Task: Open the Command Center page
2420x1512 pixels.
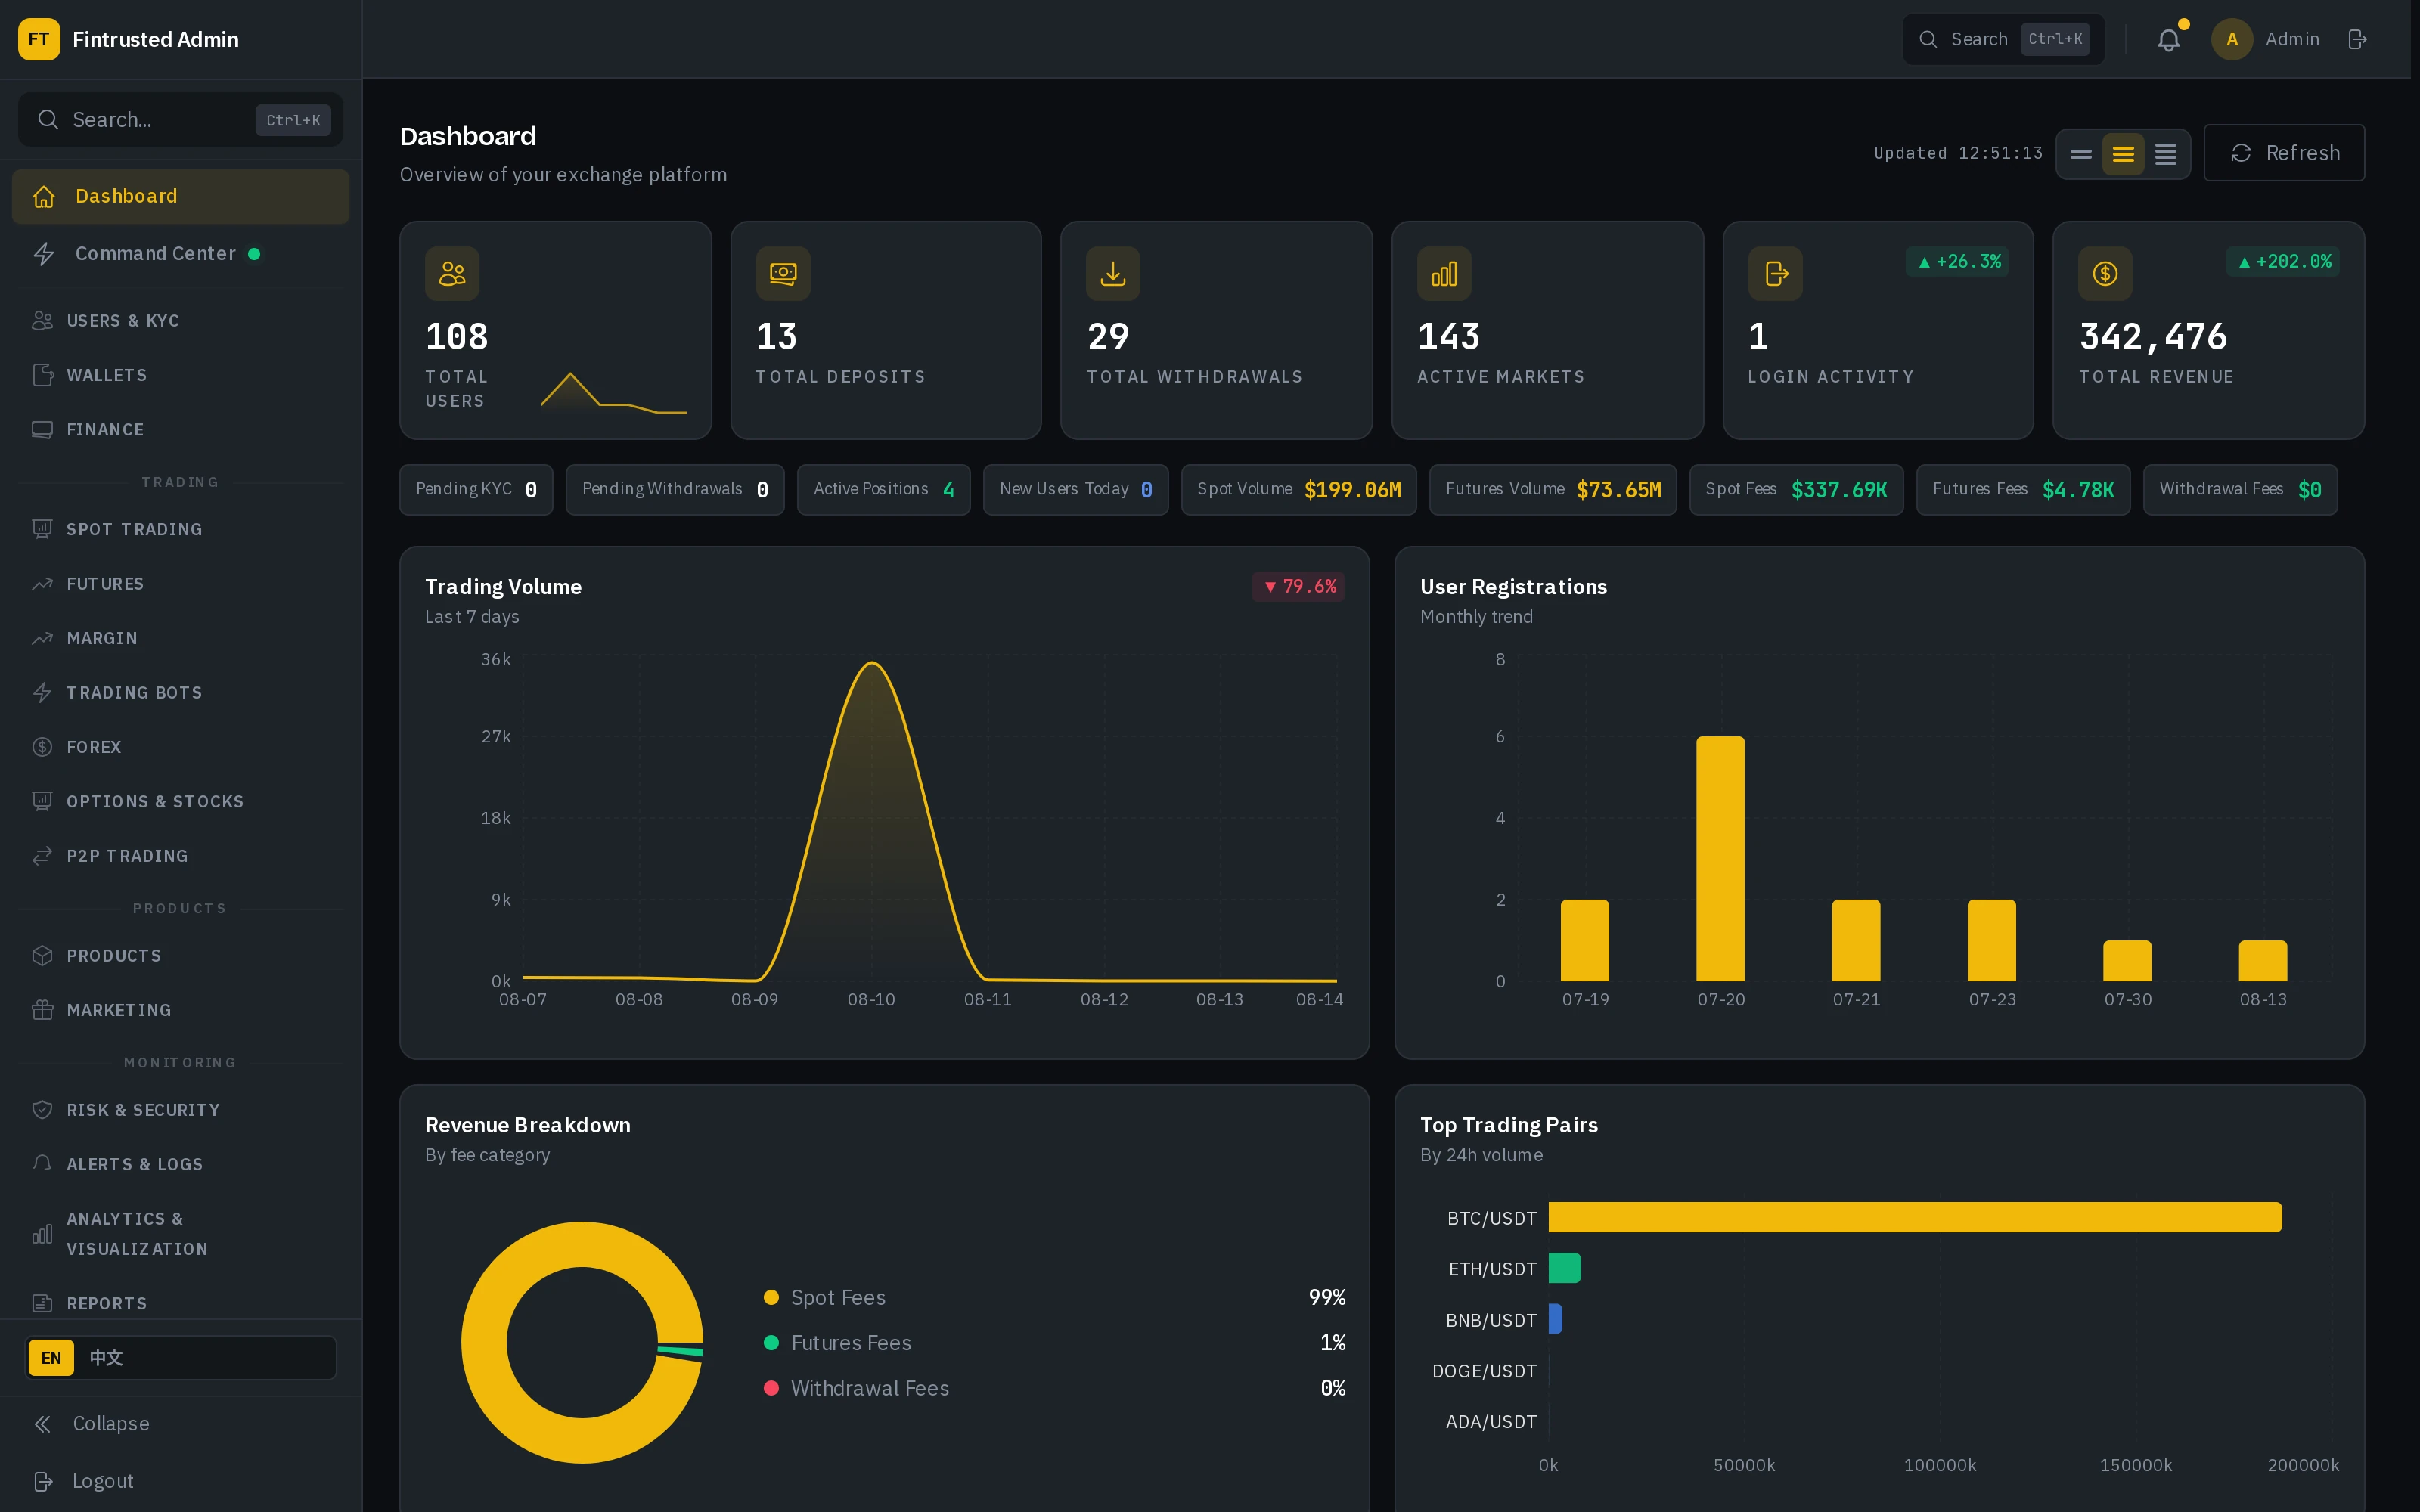Action: coord(180,254)
